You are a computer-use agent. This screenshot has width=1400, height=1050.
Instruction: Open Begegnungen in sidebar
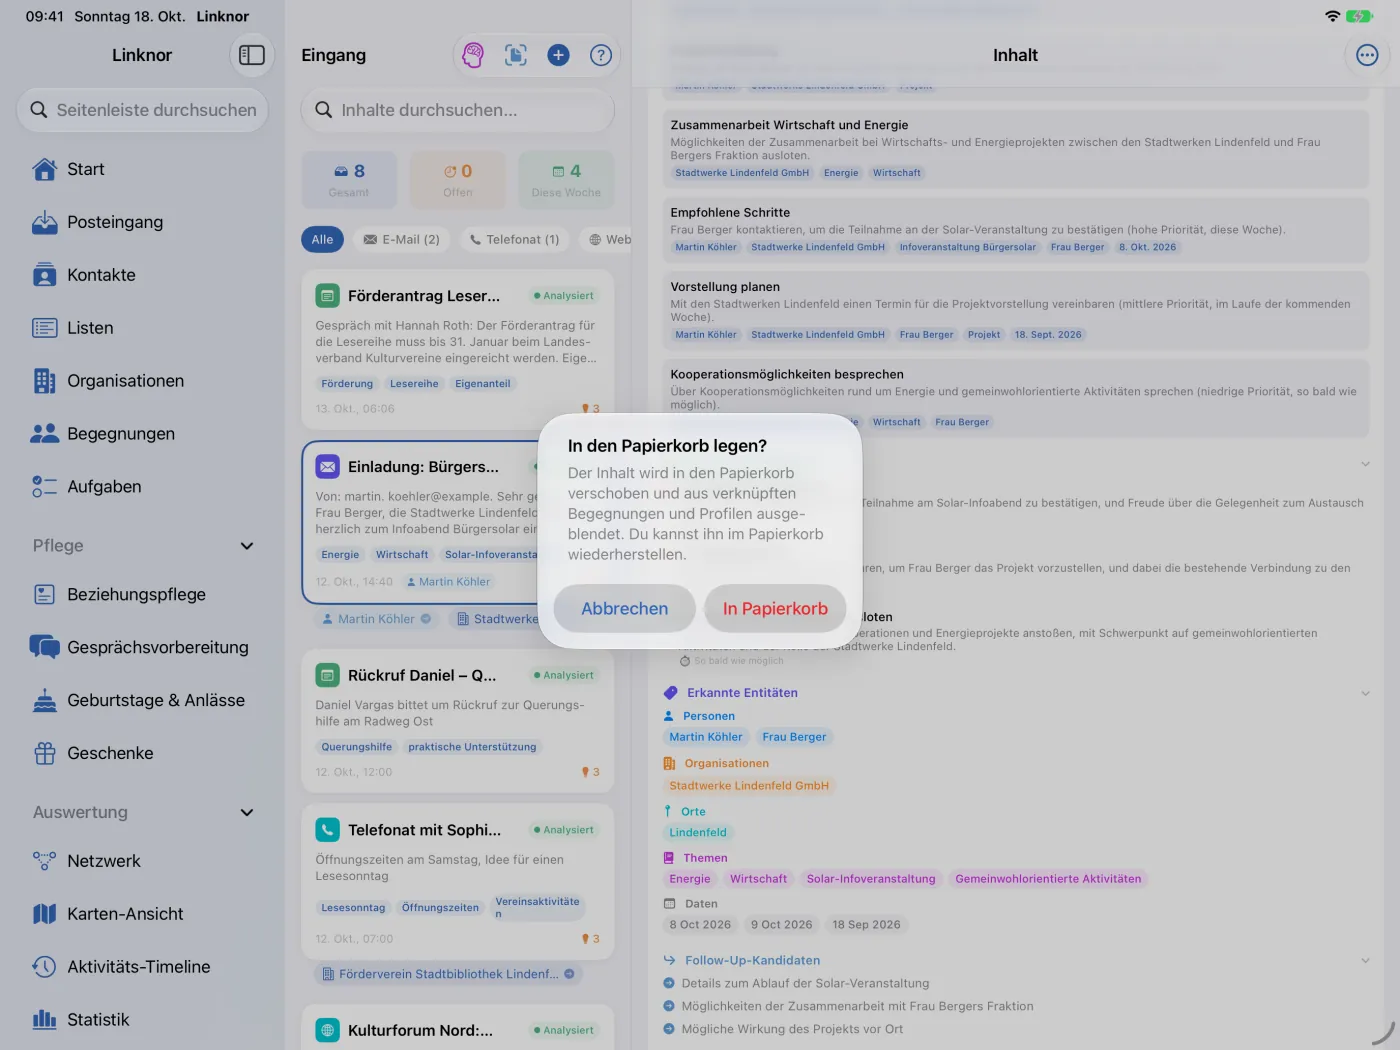click(x=142, y=434)
